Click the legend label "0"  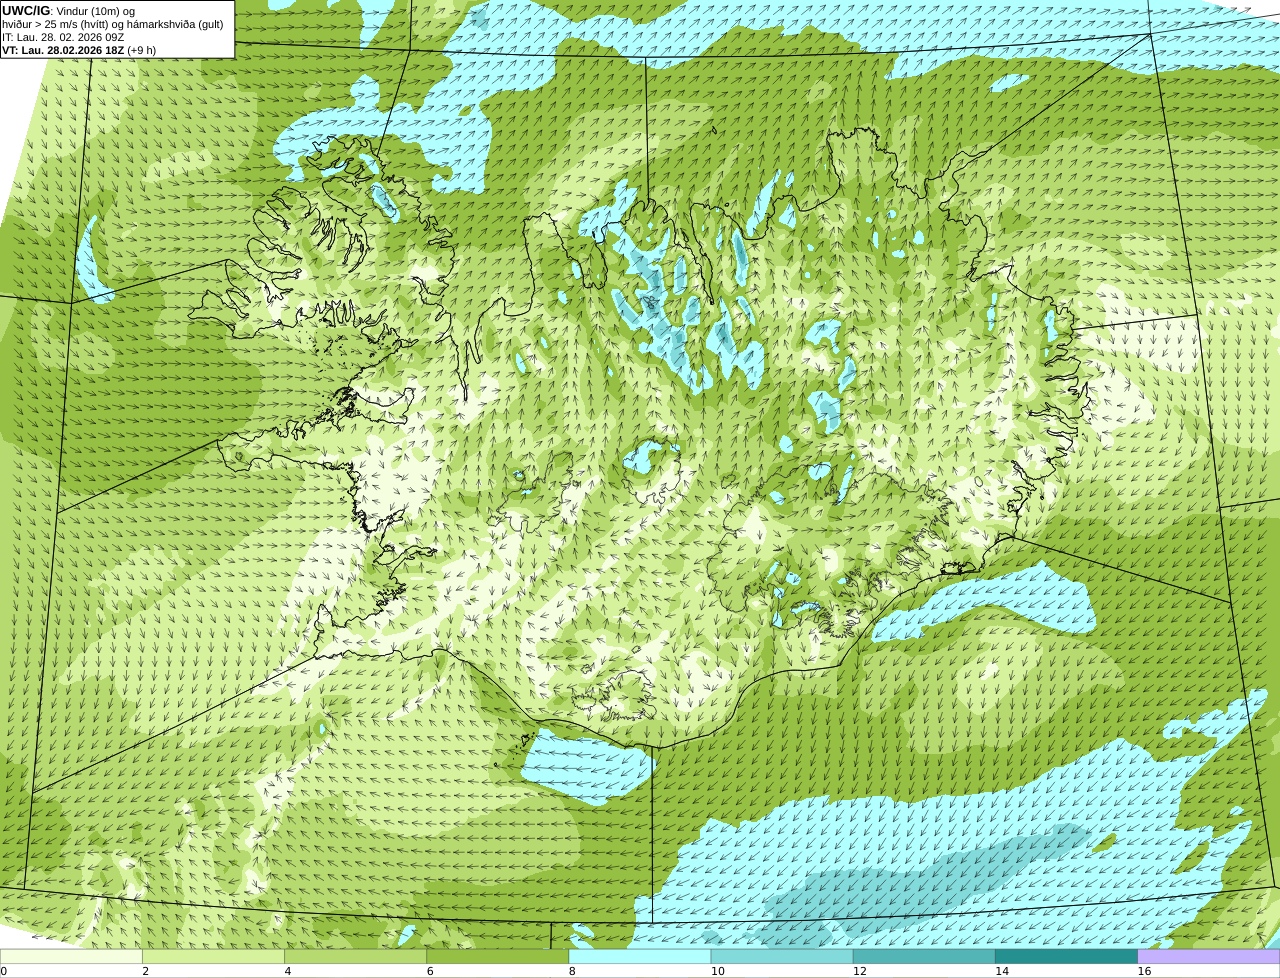[4, 971]
